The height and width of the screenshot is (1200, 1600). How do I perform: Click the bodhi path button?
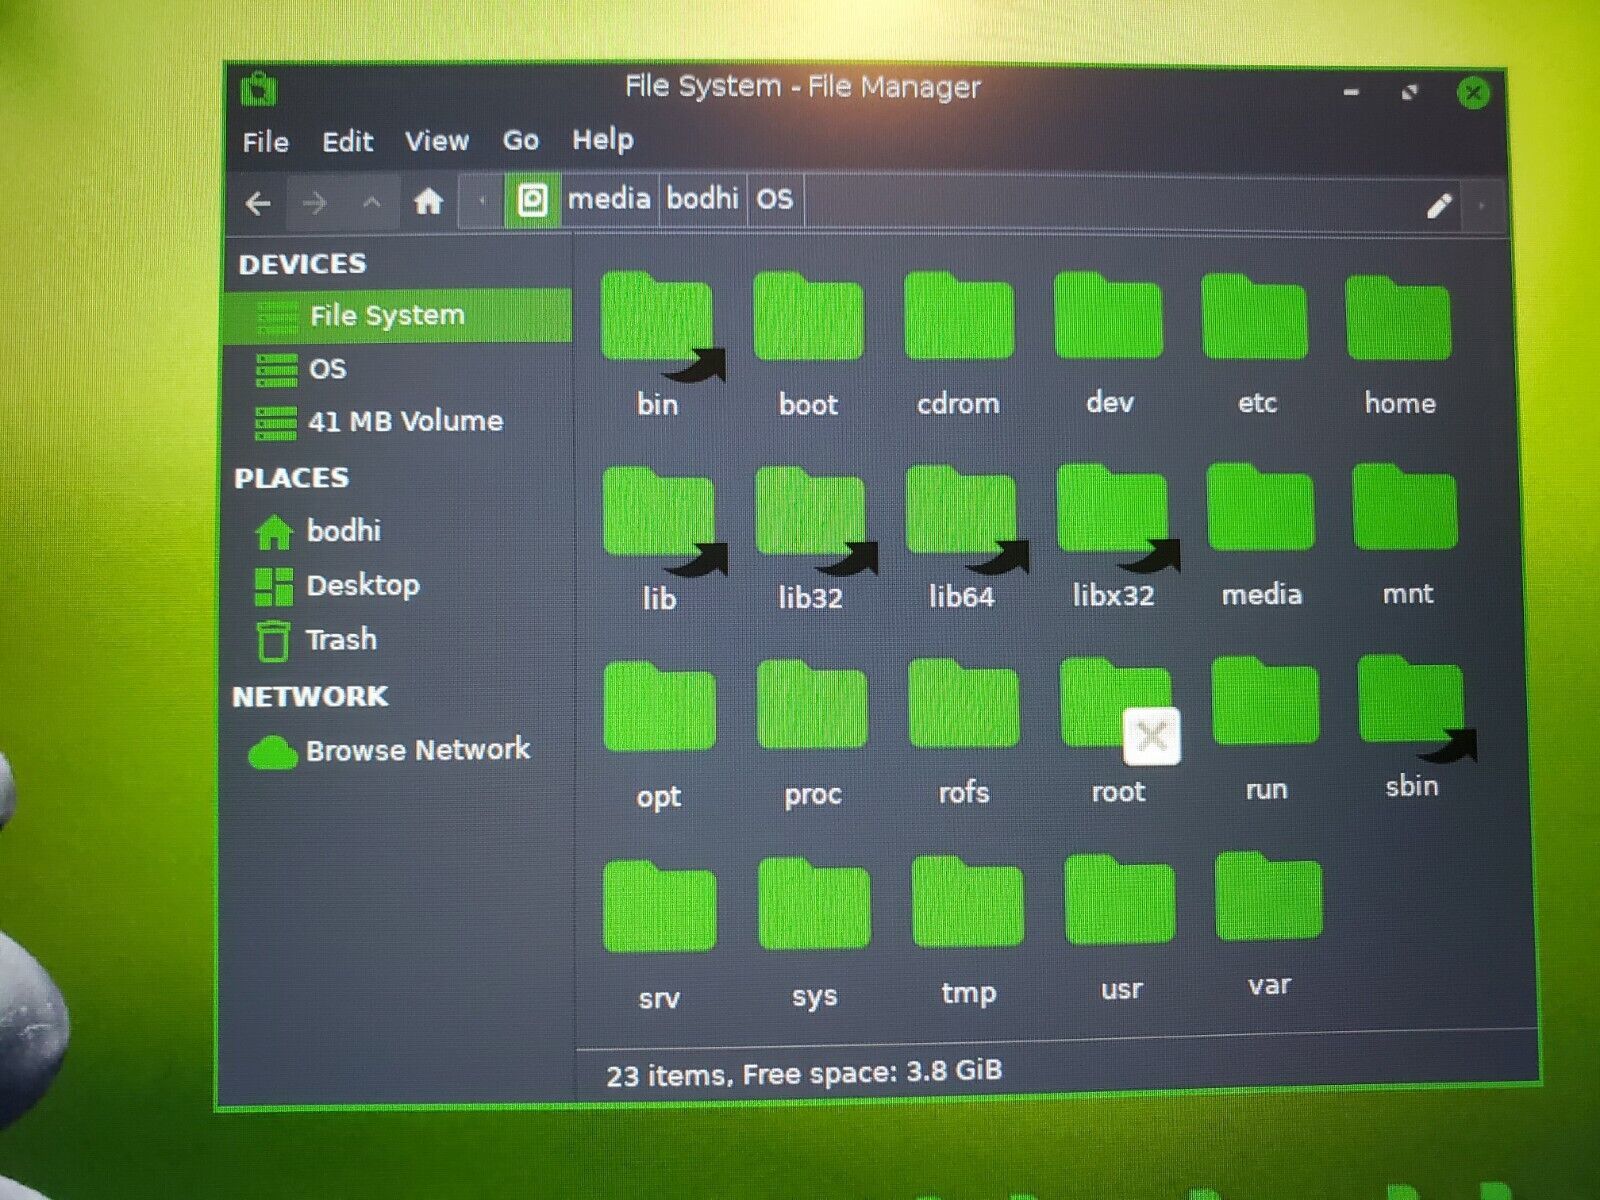tap(702, 198)
